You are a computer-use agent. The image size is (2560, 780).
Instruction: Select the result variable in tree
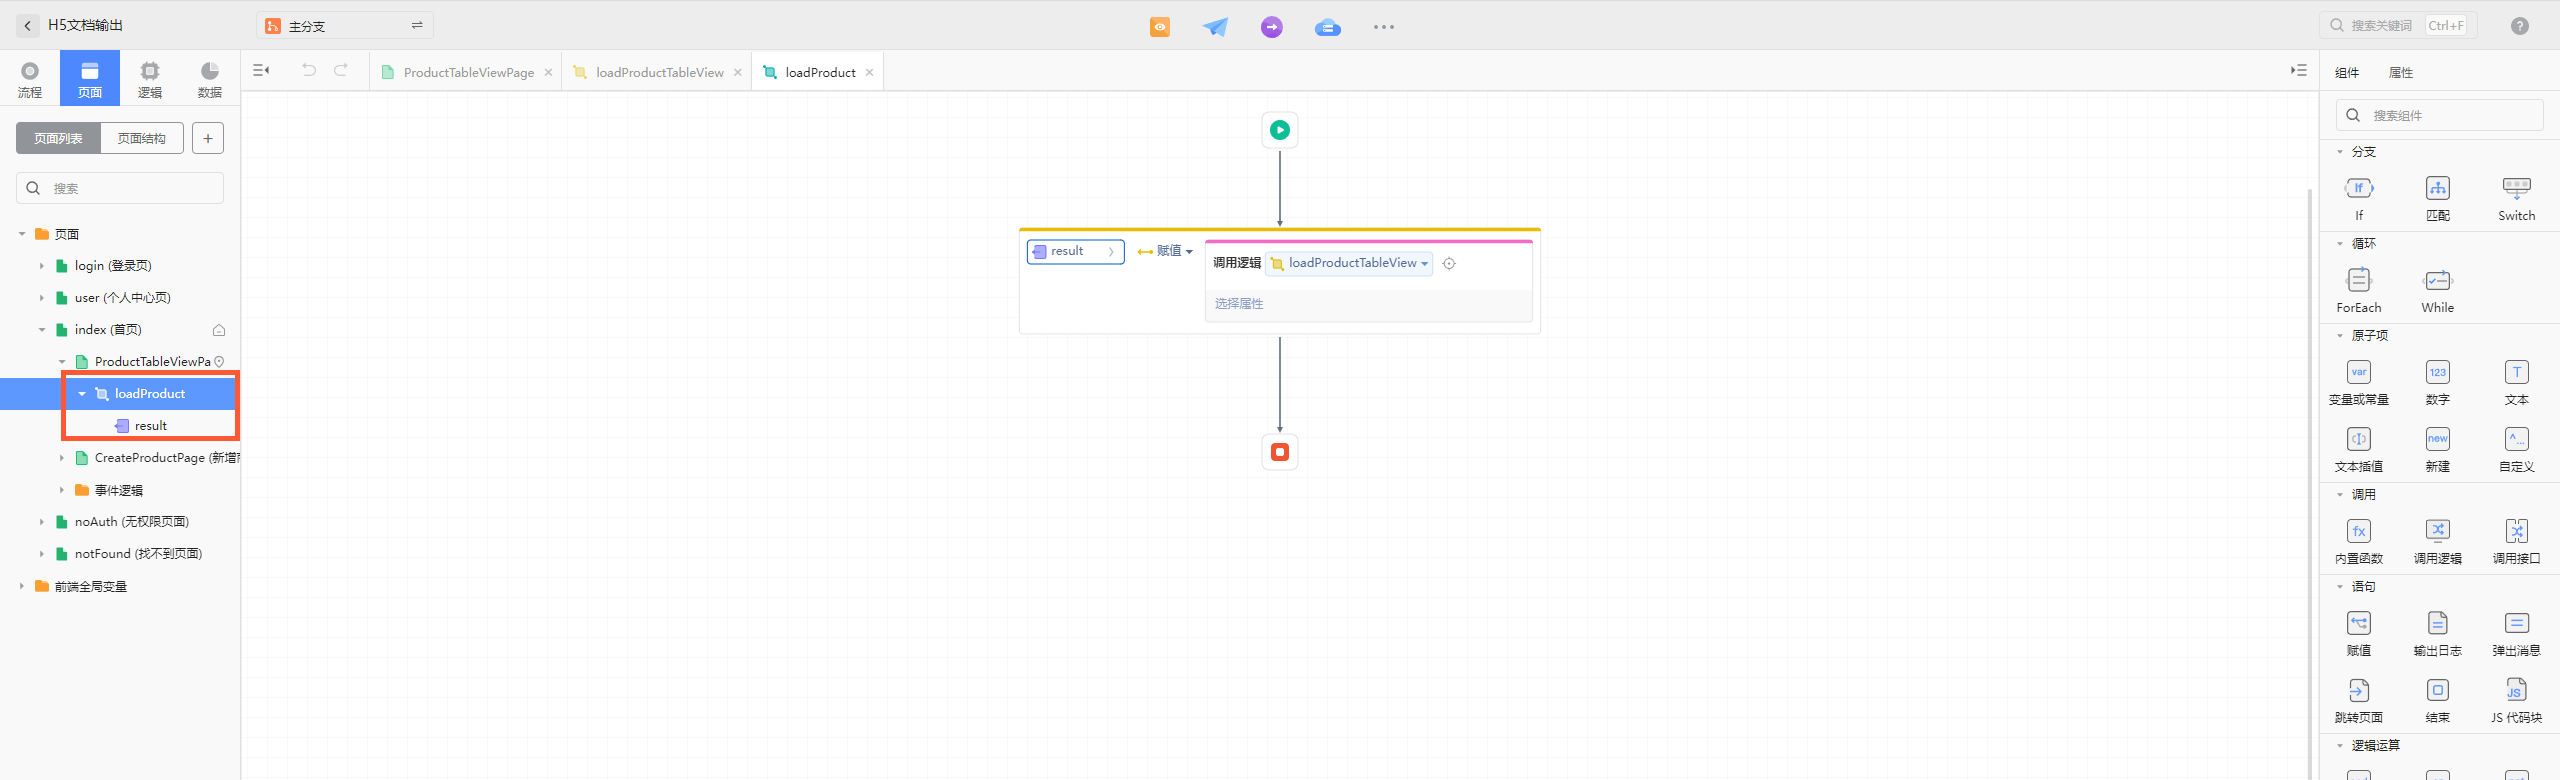tap(151, 426)
